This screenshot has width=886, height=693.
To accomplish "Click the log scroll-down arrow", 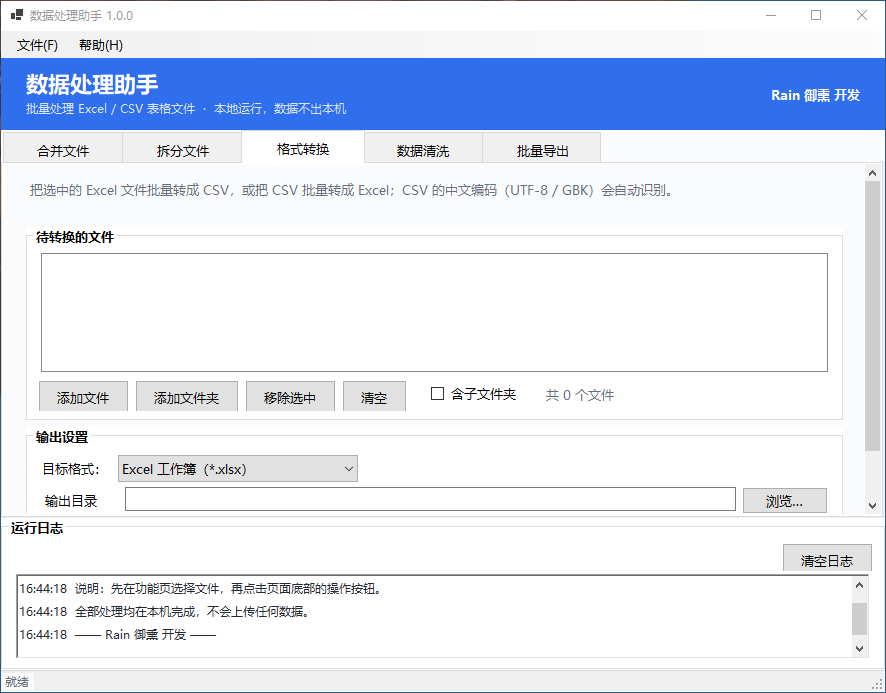I will point(859,649).
